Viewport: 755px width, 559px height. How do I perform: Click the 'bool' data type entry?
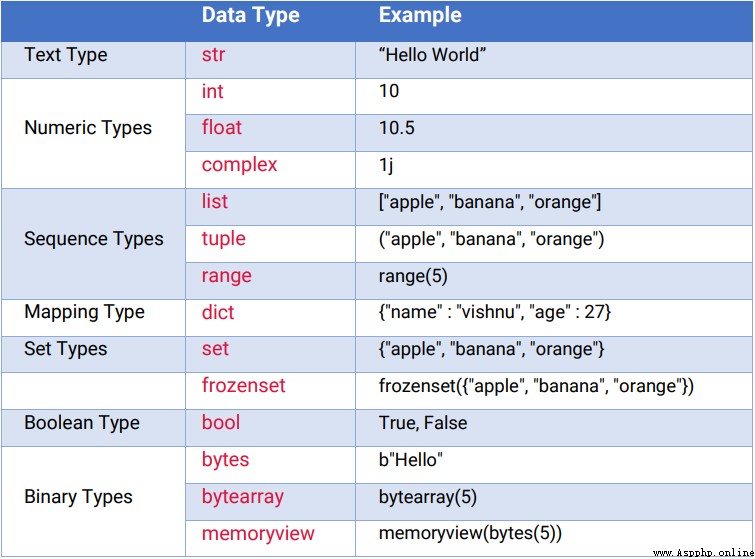coord(221,422)
